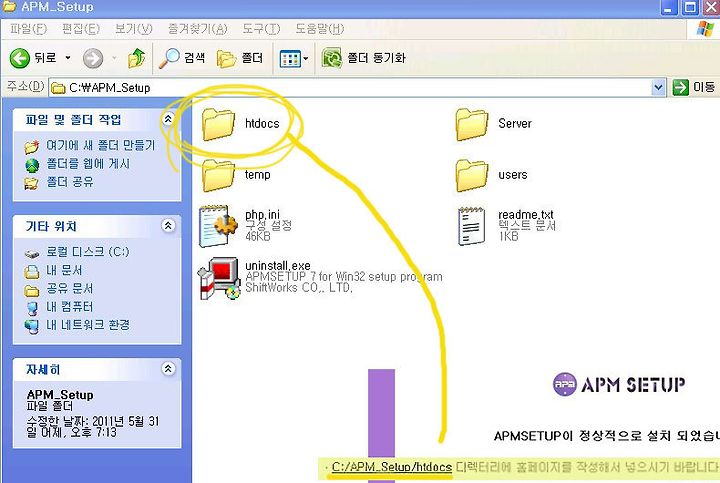Click the grayed Forward arrow icon
The width and height of the screenshot is (720, 483).
[93, 58]
